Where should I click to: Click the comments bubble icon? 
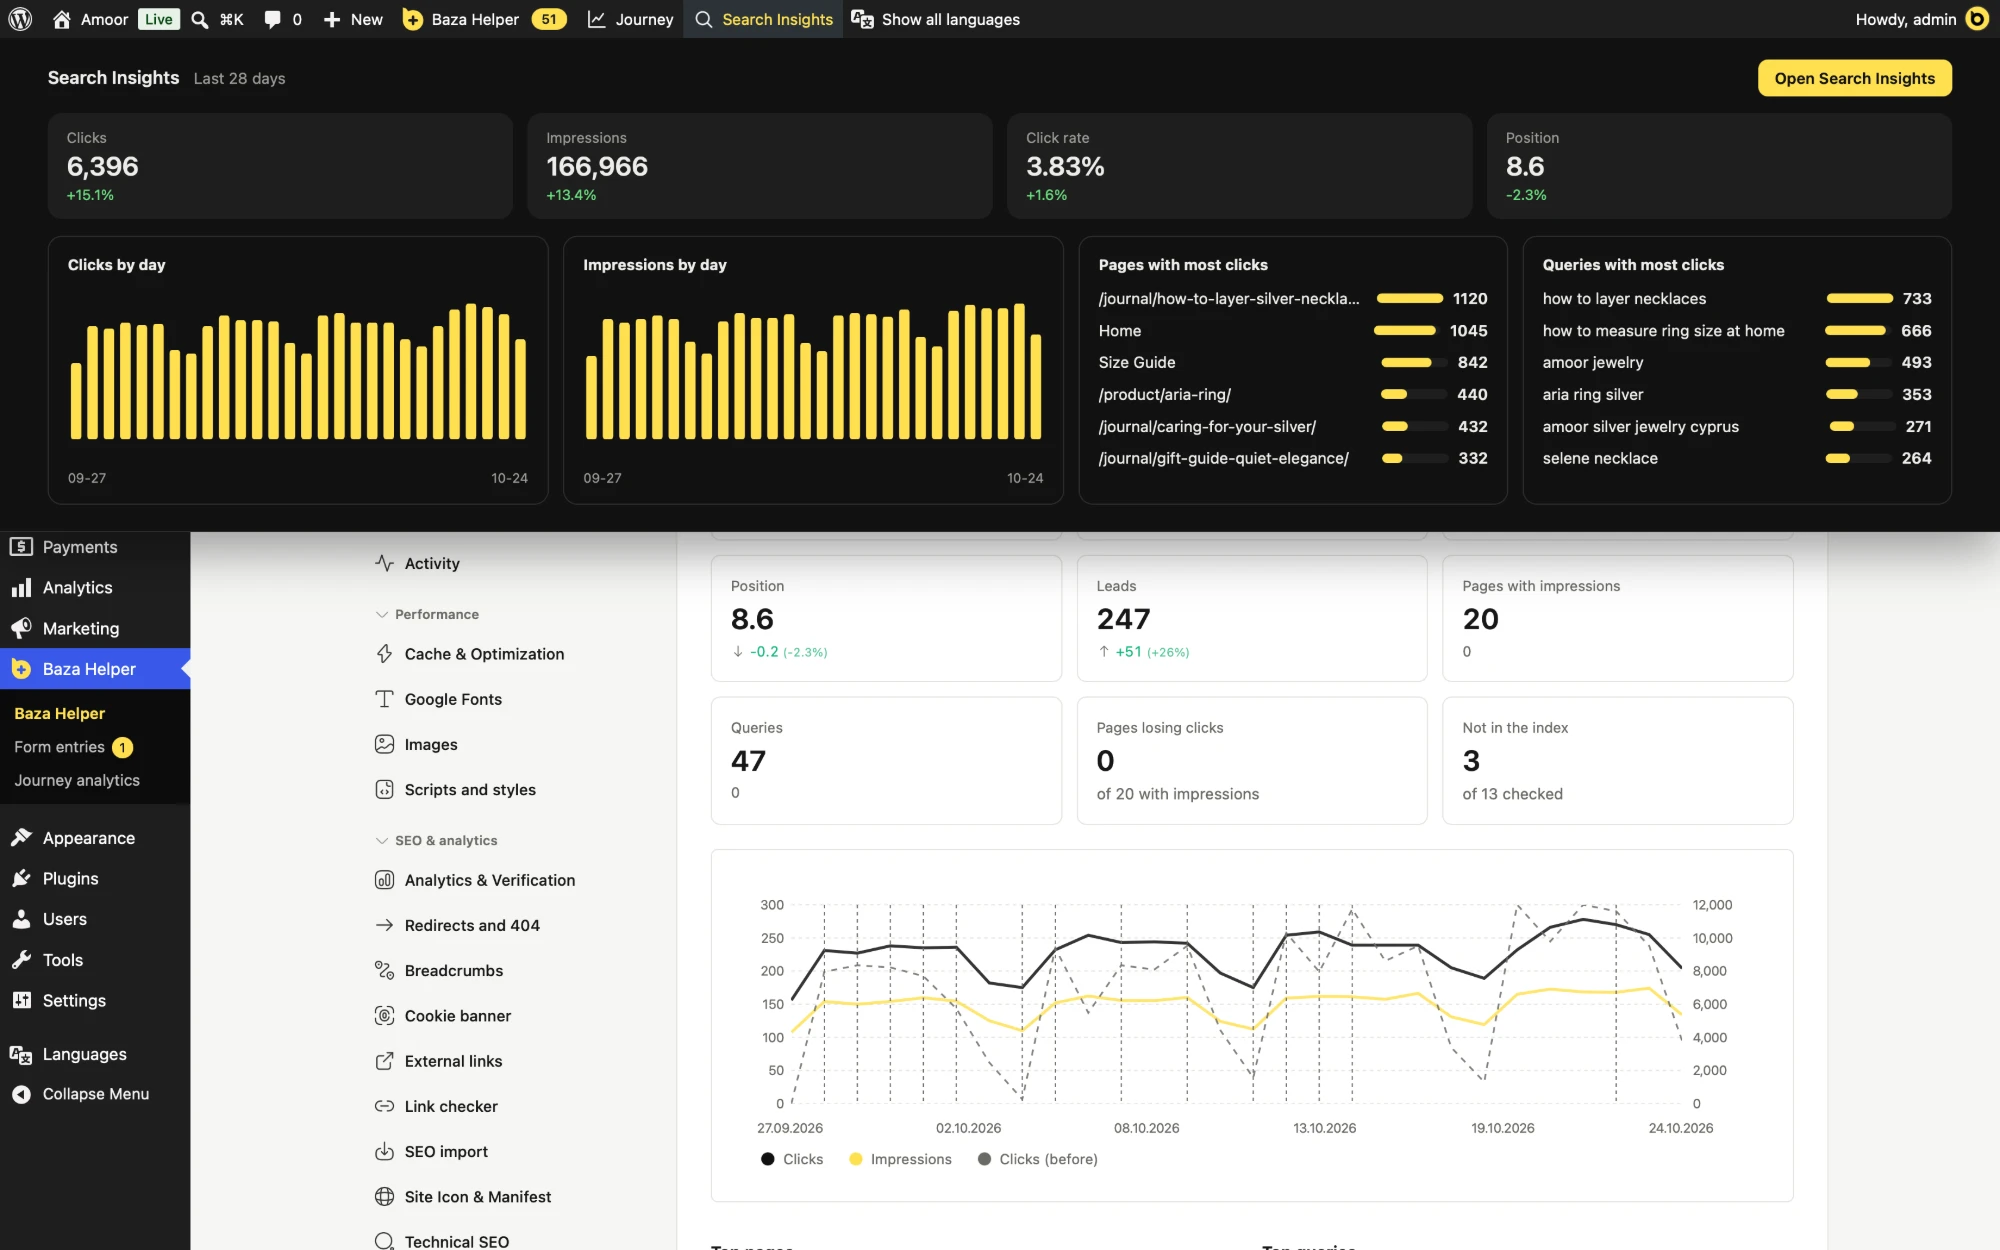click(x=272, y=19)
